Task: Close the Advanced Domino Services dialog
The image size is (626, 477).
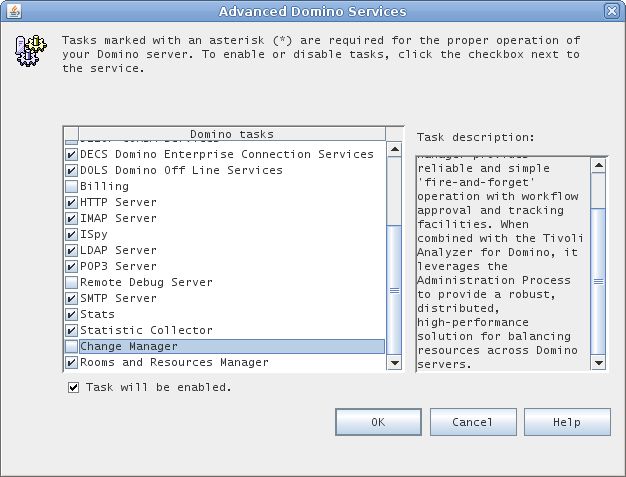Action: click(x=612, y=11)
